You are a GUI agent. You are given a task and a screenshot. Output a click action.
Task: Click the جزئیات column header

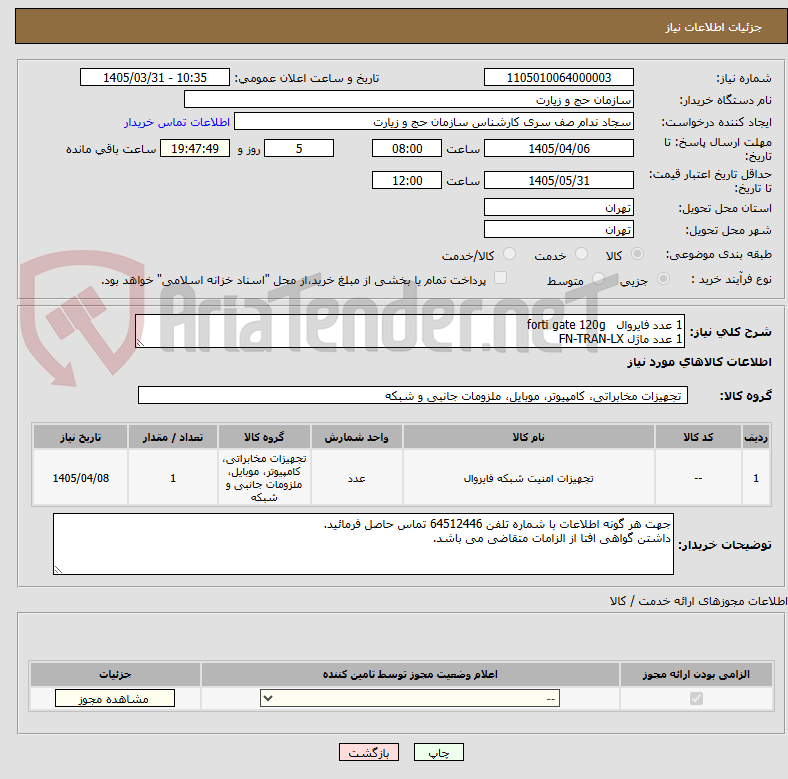tap(115, 674)
